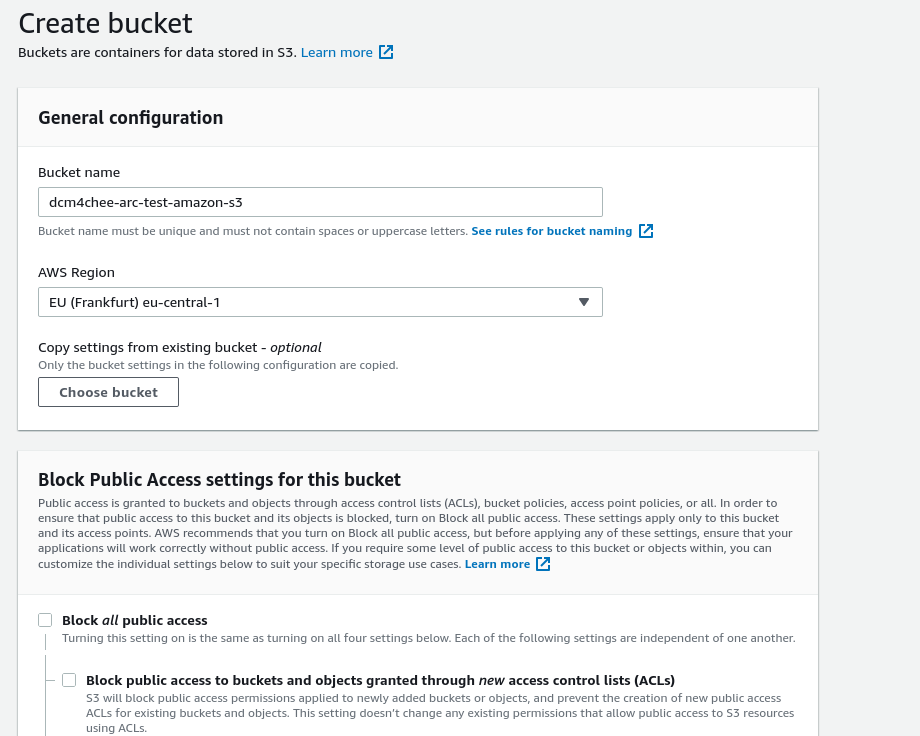Click the new access control lists setting label

(380, 680)
